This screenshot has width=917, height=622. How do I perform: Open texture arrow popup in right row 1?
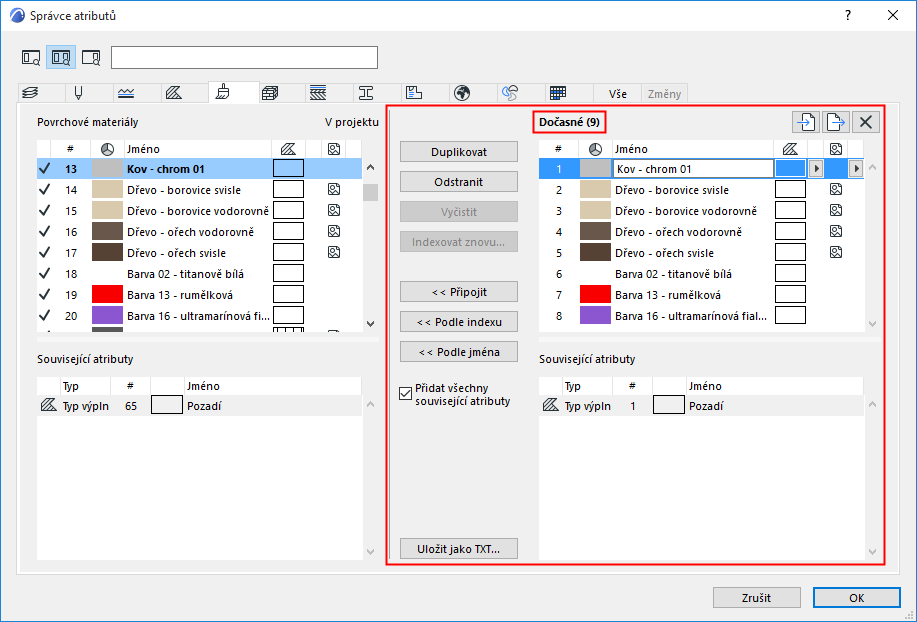coord(856,169)
